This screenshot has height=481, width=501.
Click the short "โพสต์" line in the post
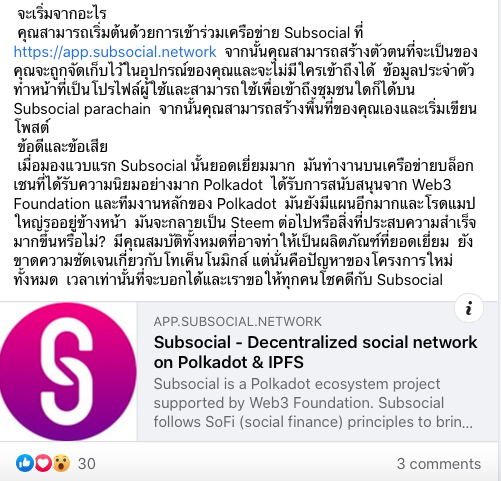click(x=32, y=128)
